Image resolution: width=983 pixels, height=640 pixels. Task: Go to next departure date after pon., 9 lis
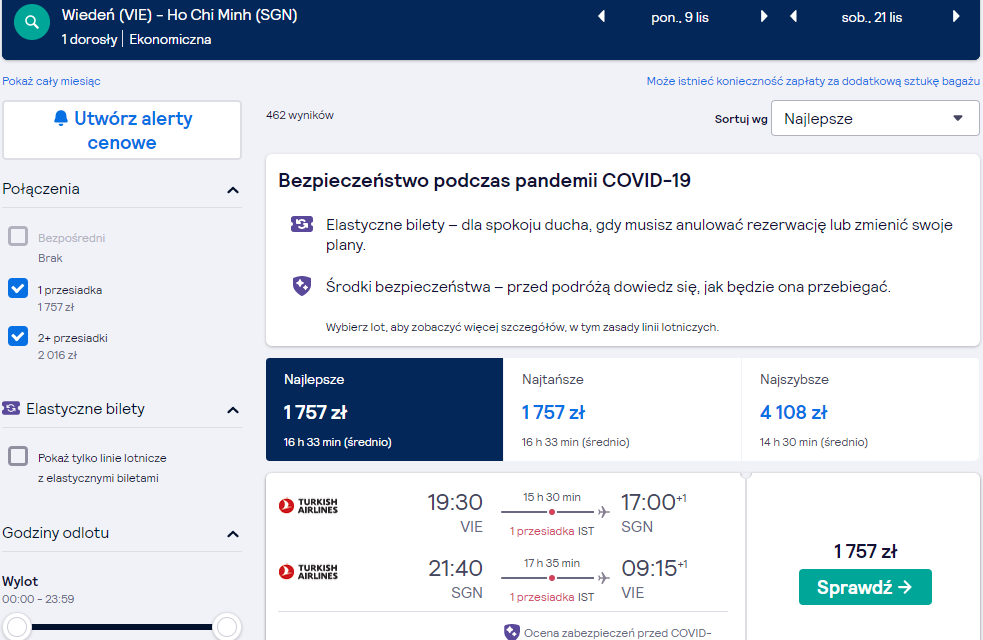coord(764,16)
